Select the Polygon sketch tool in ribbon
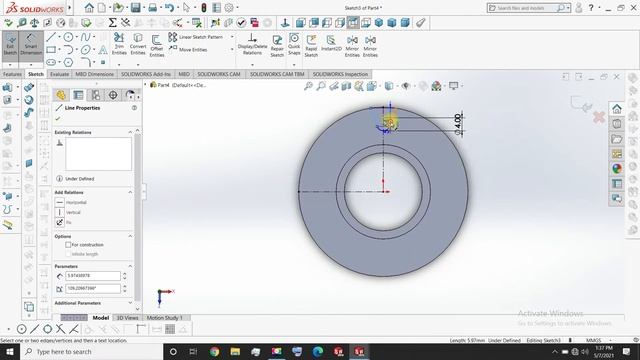 coord(68,62)
